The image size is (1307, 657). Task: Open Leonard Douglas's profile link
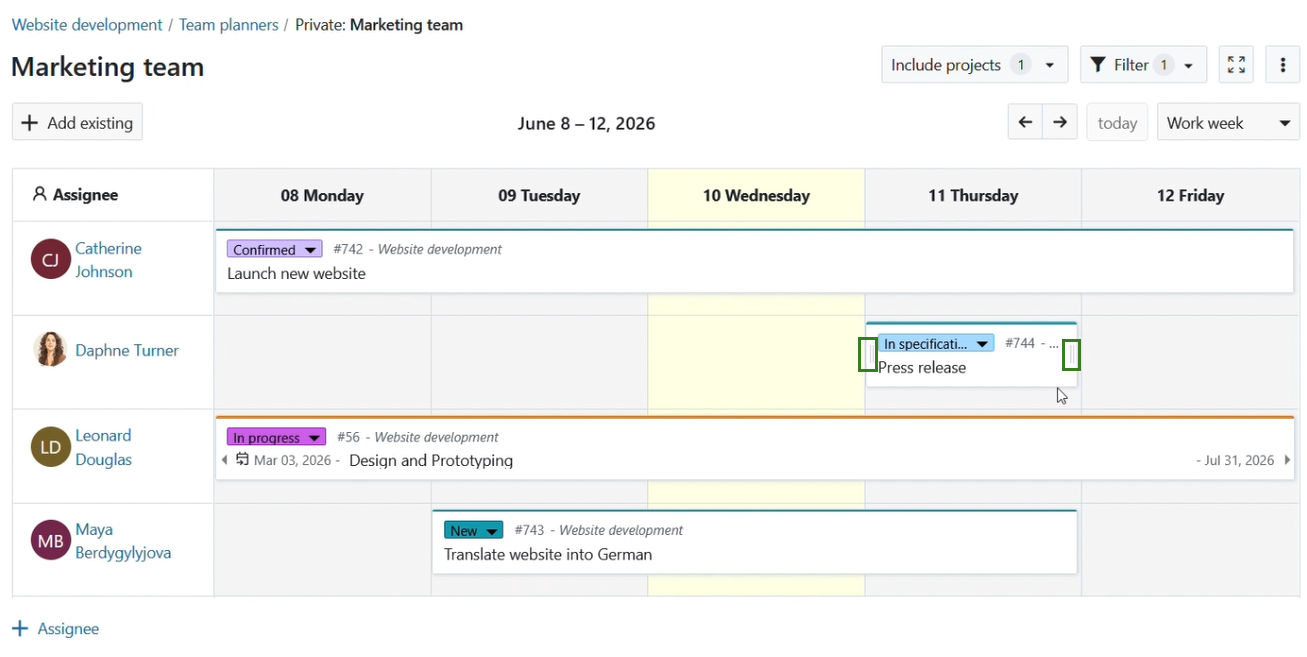104,447
